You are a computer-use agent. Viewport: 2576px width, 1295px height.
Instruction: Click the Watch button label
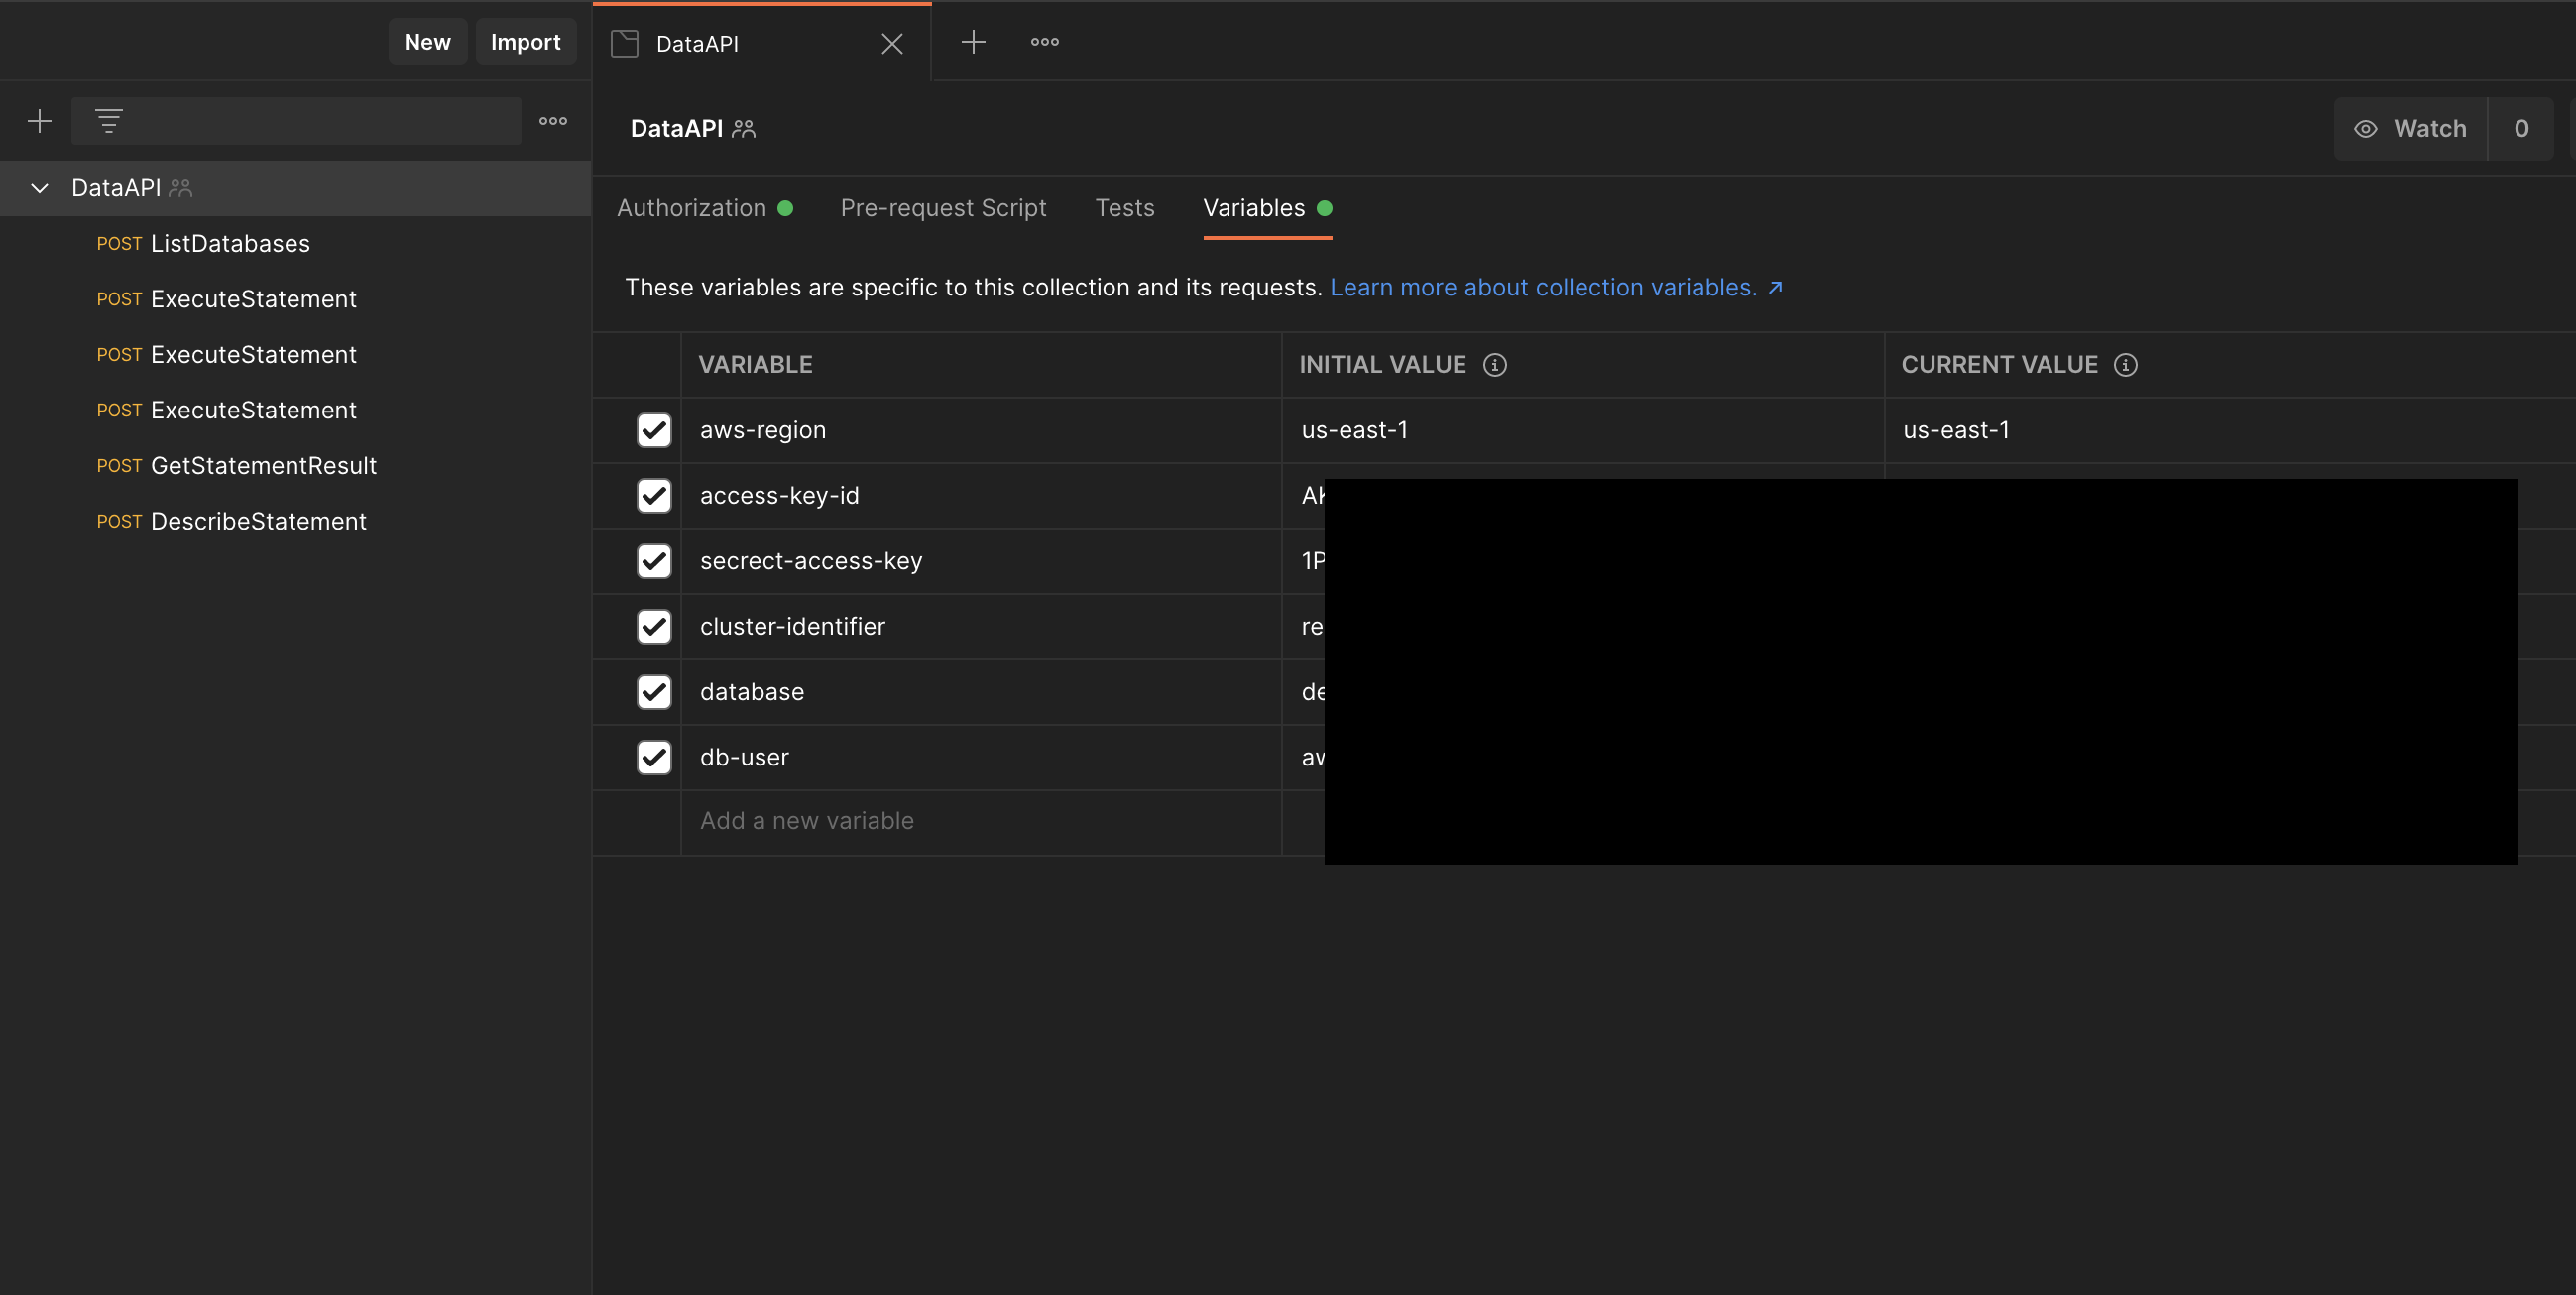(x=2429, y=129)
